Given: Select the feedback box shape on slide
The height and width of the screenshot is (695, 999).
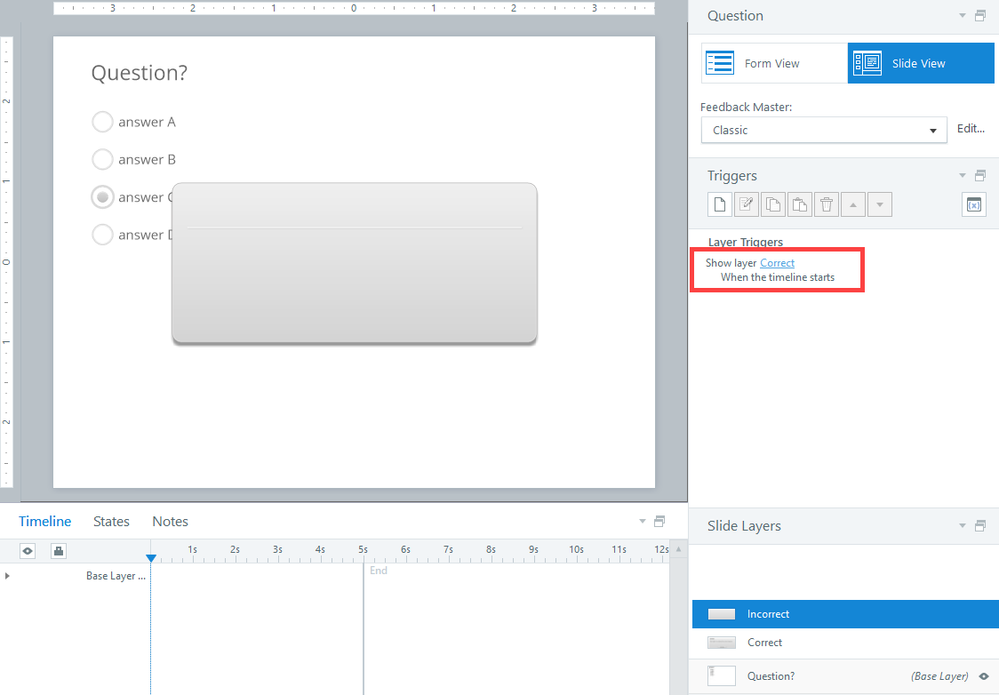Looking at the screenshot, I should (354, 262).
